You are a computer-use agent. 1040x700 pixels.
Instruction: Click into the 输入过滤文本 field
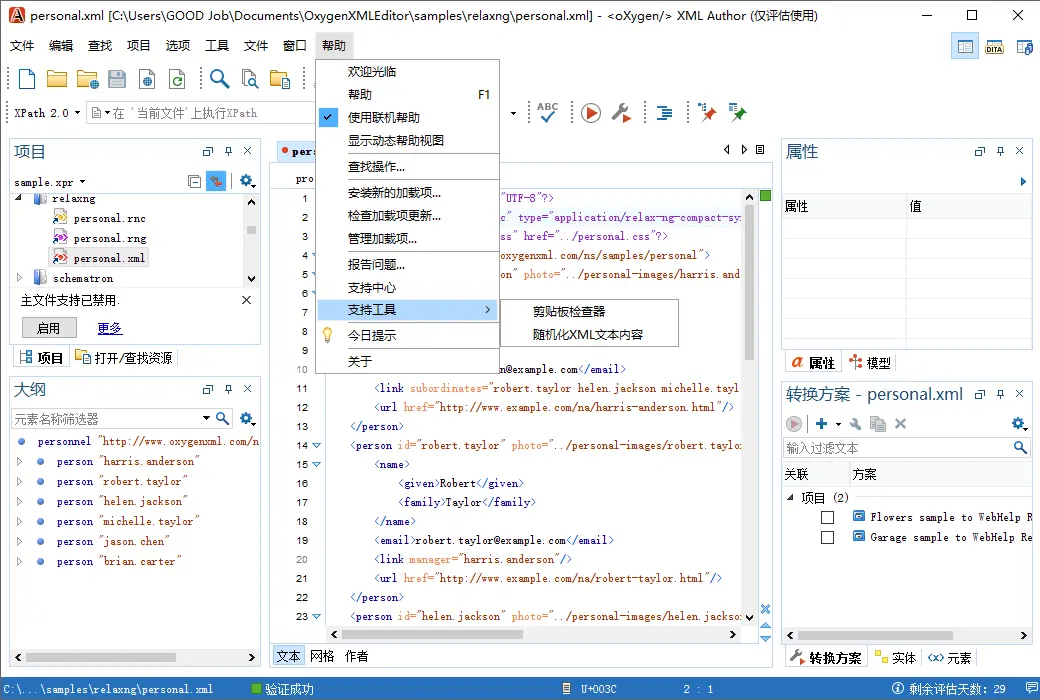[898, 448]
